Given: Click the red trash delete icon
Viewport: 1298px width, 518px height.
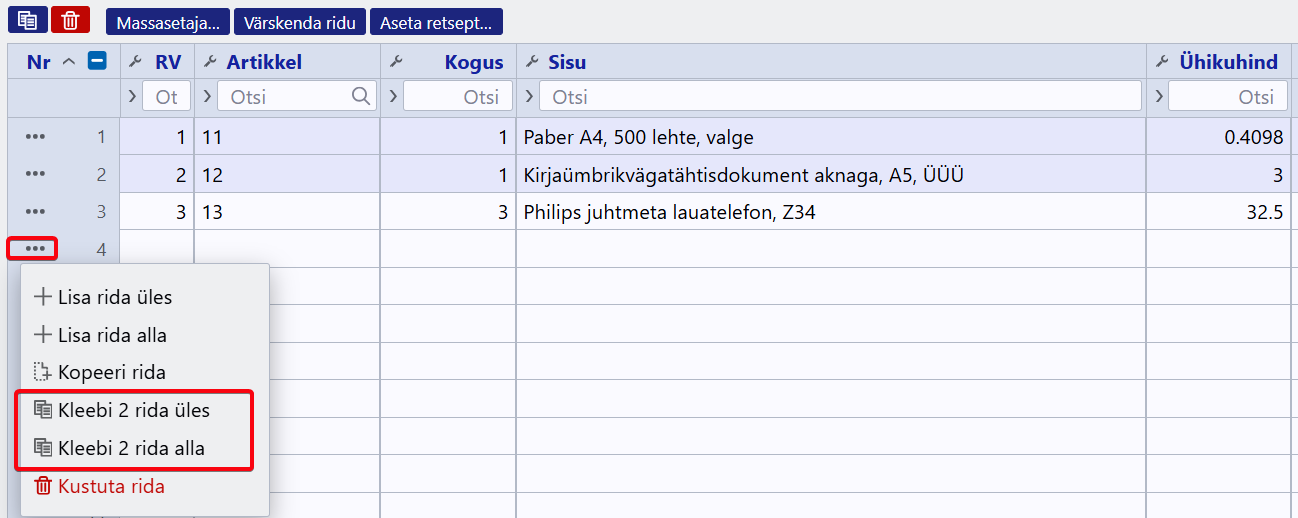Looking at the screenshot, I should pyautogui.click(x=70, y=20).
